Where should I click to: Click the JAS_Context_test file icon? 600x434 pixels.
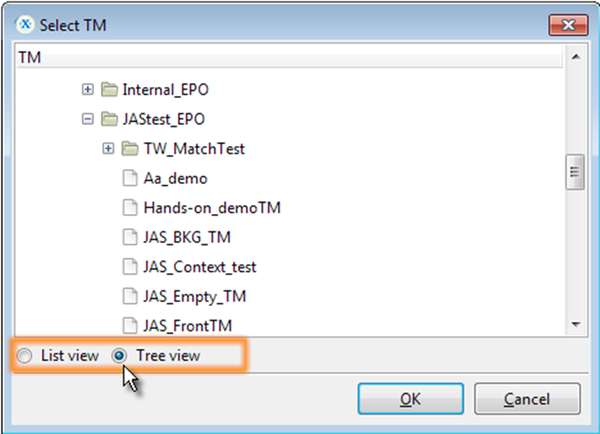click(130, 267)
